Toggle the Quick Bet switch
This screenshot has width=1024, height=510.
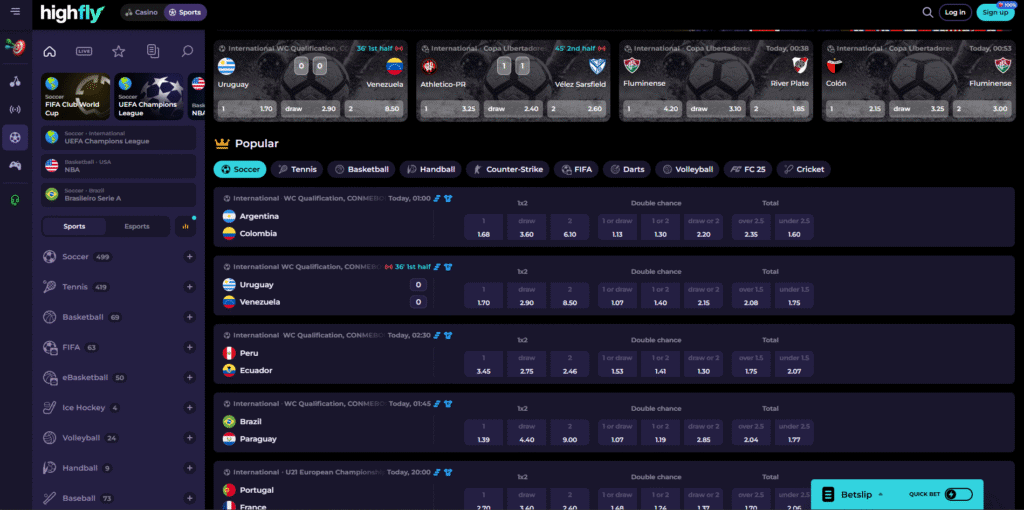pyautogui.click(x=958, y=494)
